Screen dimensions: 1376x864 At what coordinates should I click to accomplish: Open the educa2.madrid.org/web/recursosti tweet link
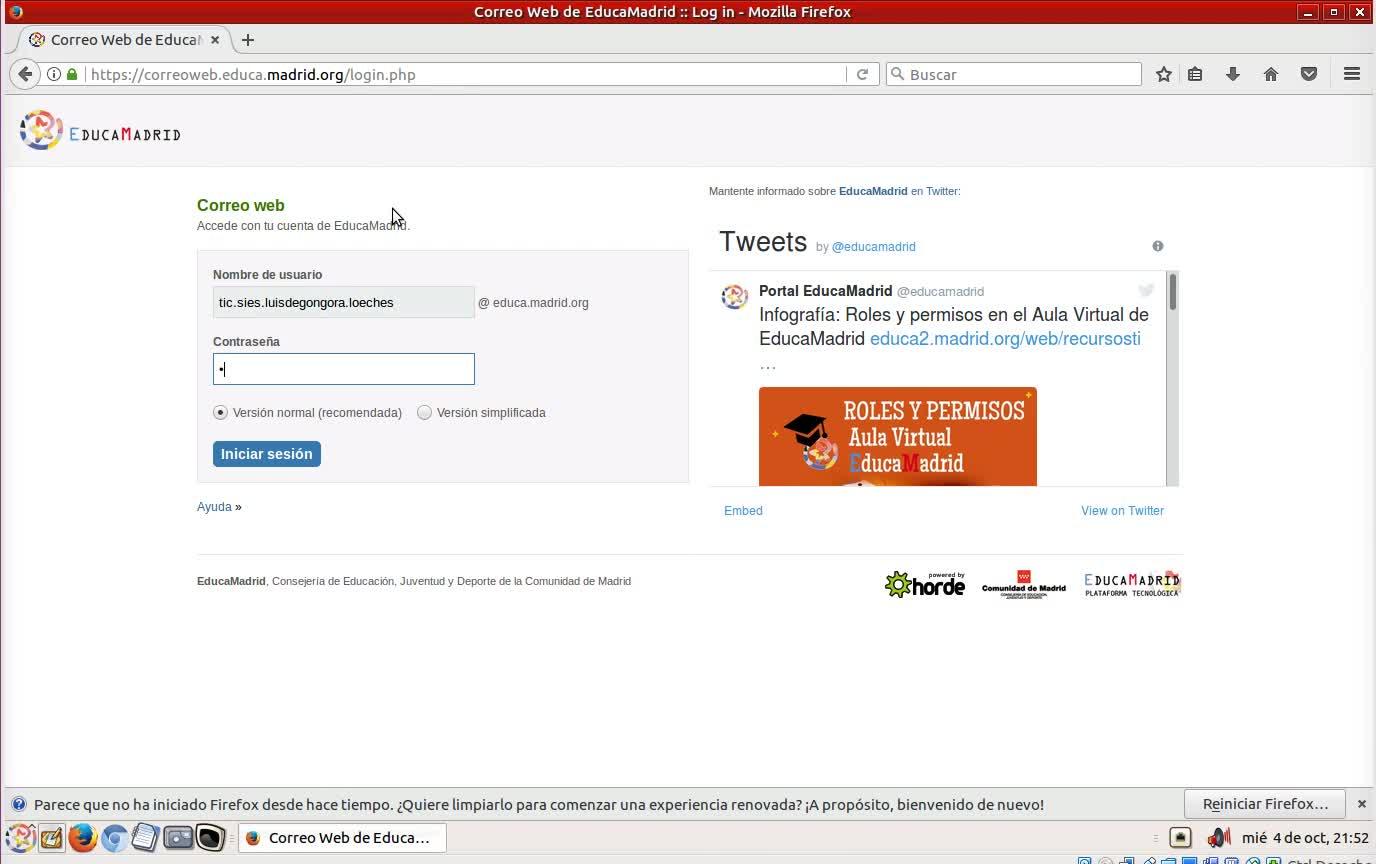(x=1005, y=339)
